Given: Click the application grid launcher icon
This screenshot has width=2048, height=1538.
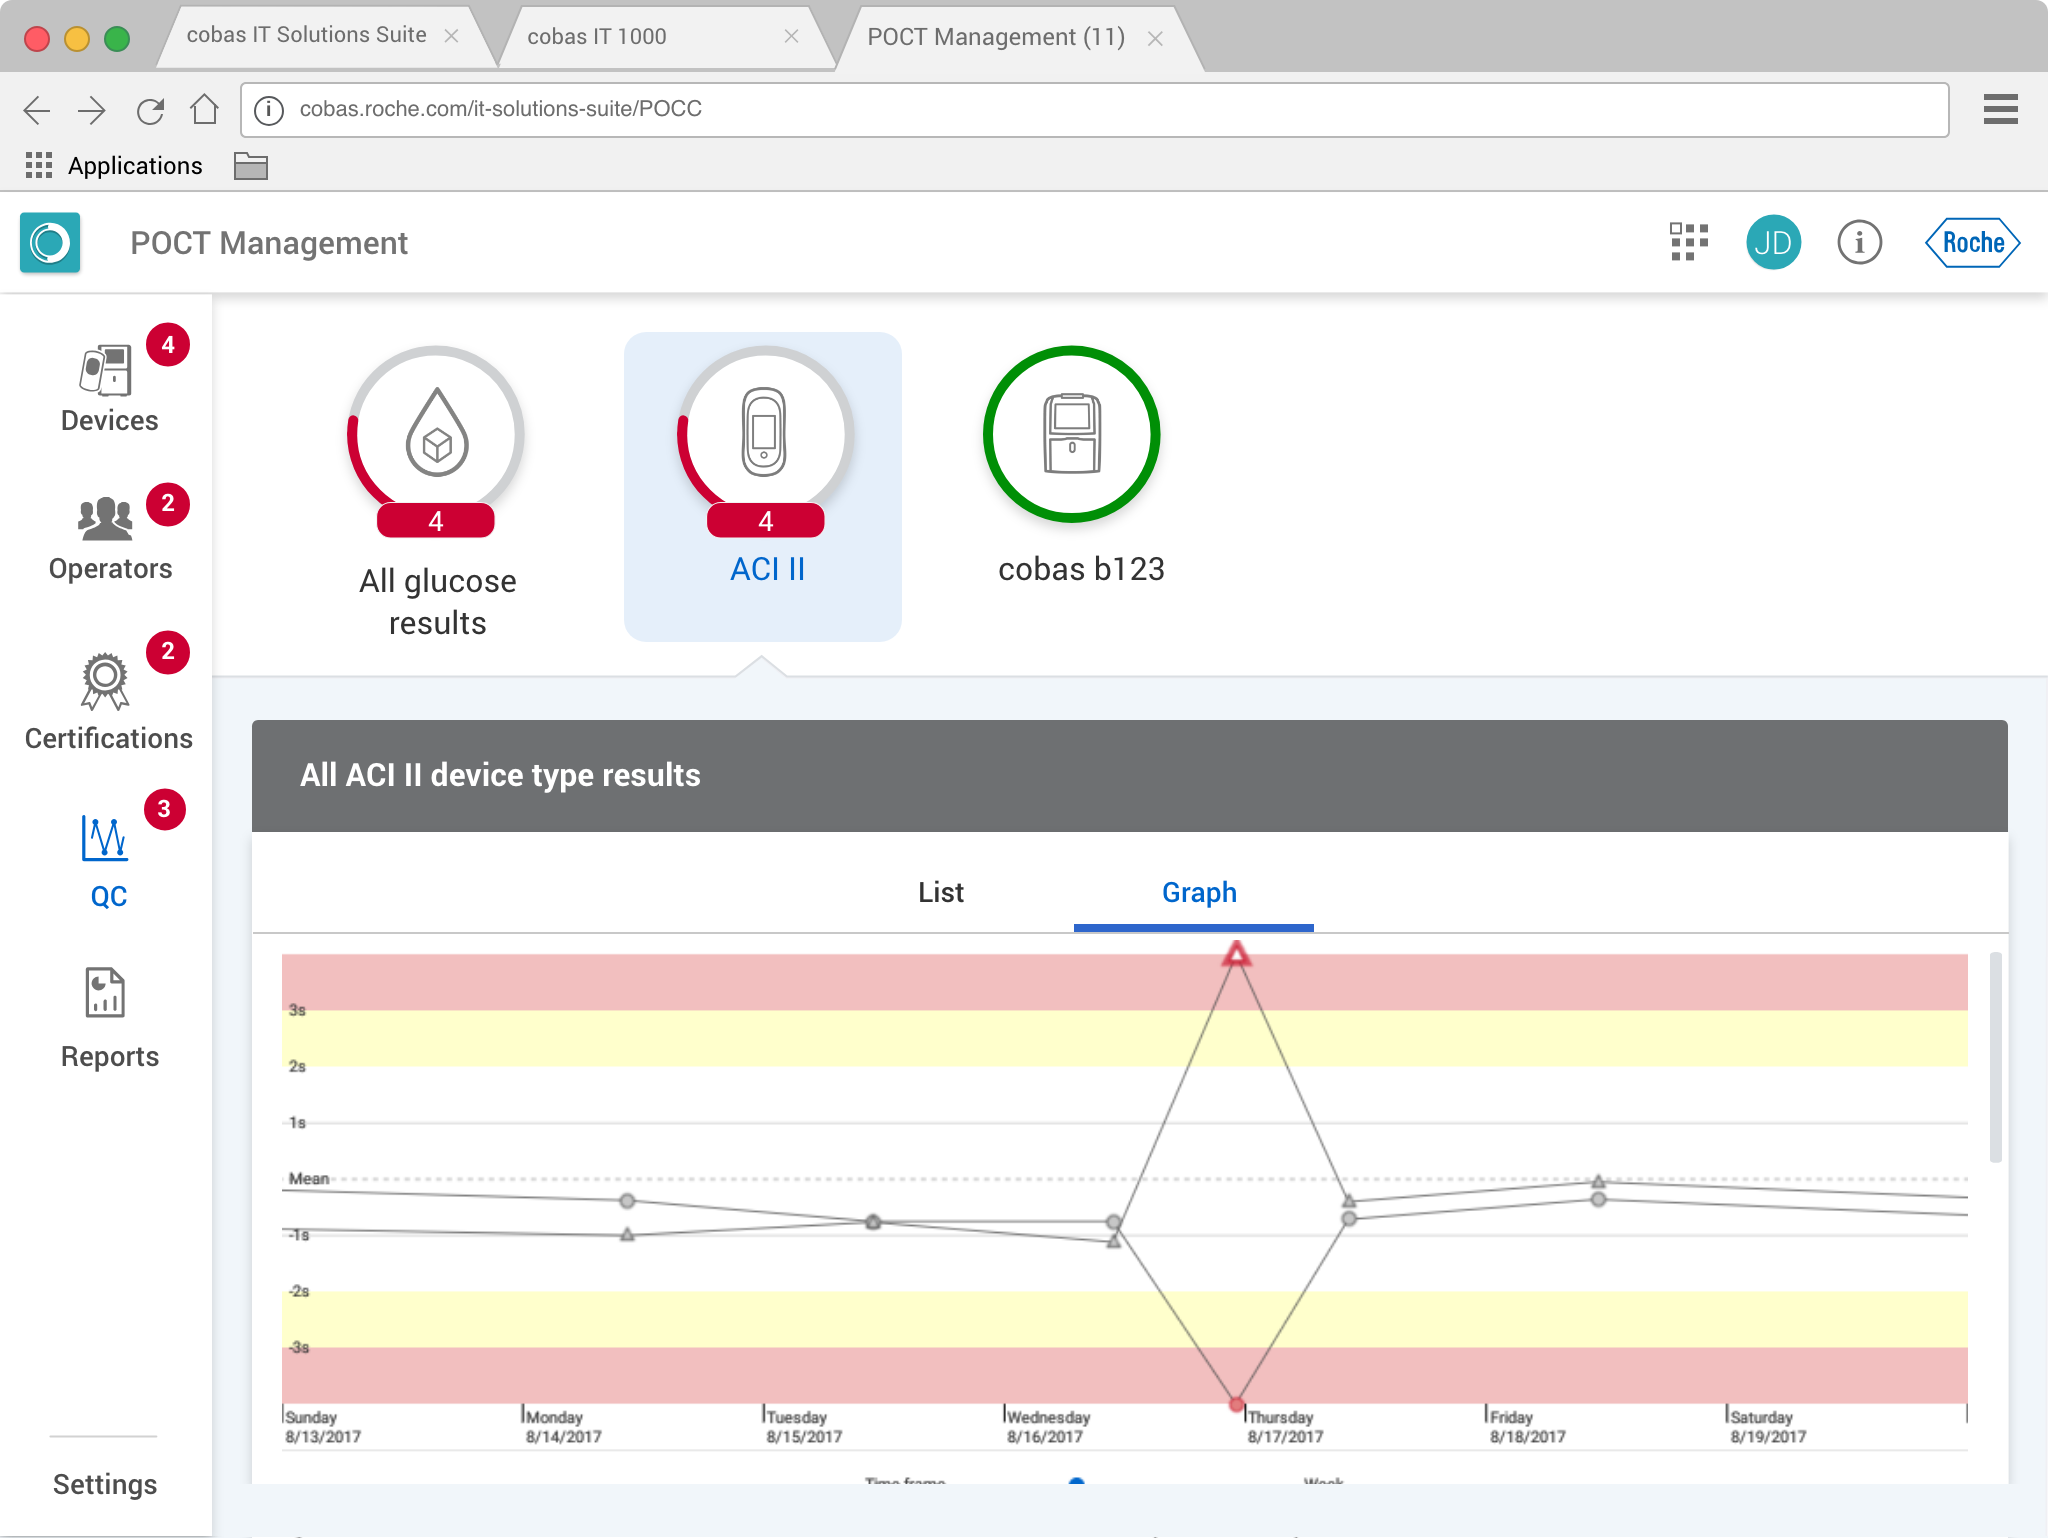Looking at the screenshot, I should 1688,242.
